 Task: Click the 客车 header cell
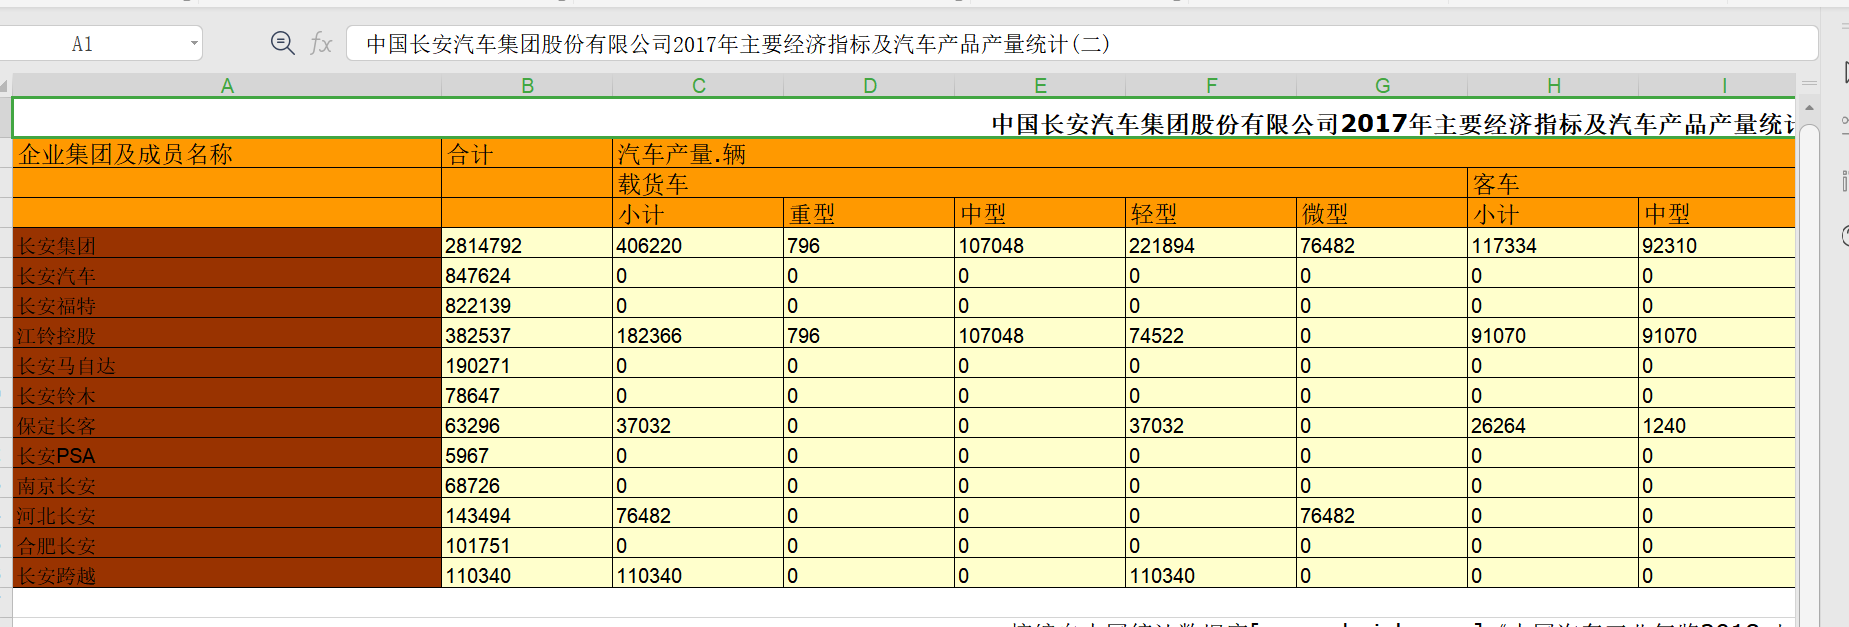click(x=1631, y=183)
